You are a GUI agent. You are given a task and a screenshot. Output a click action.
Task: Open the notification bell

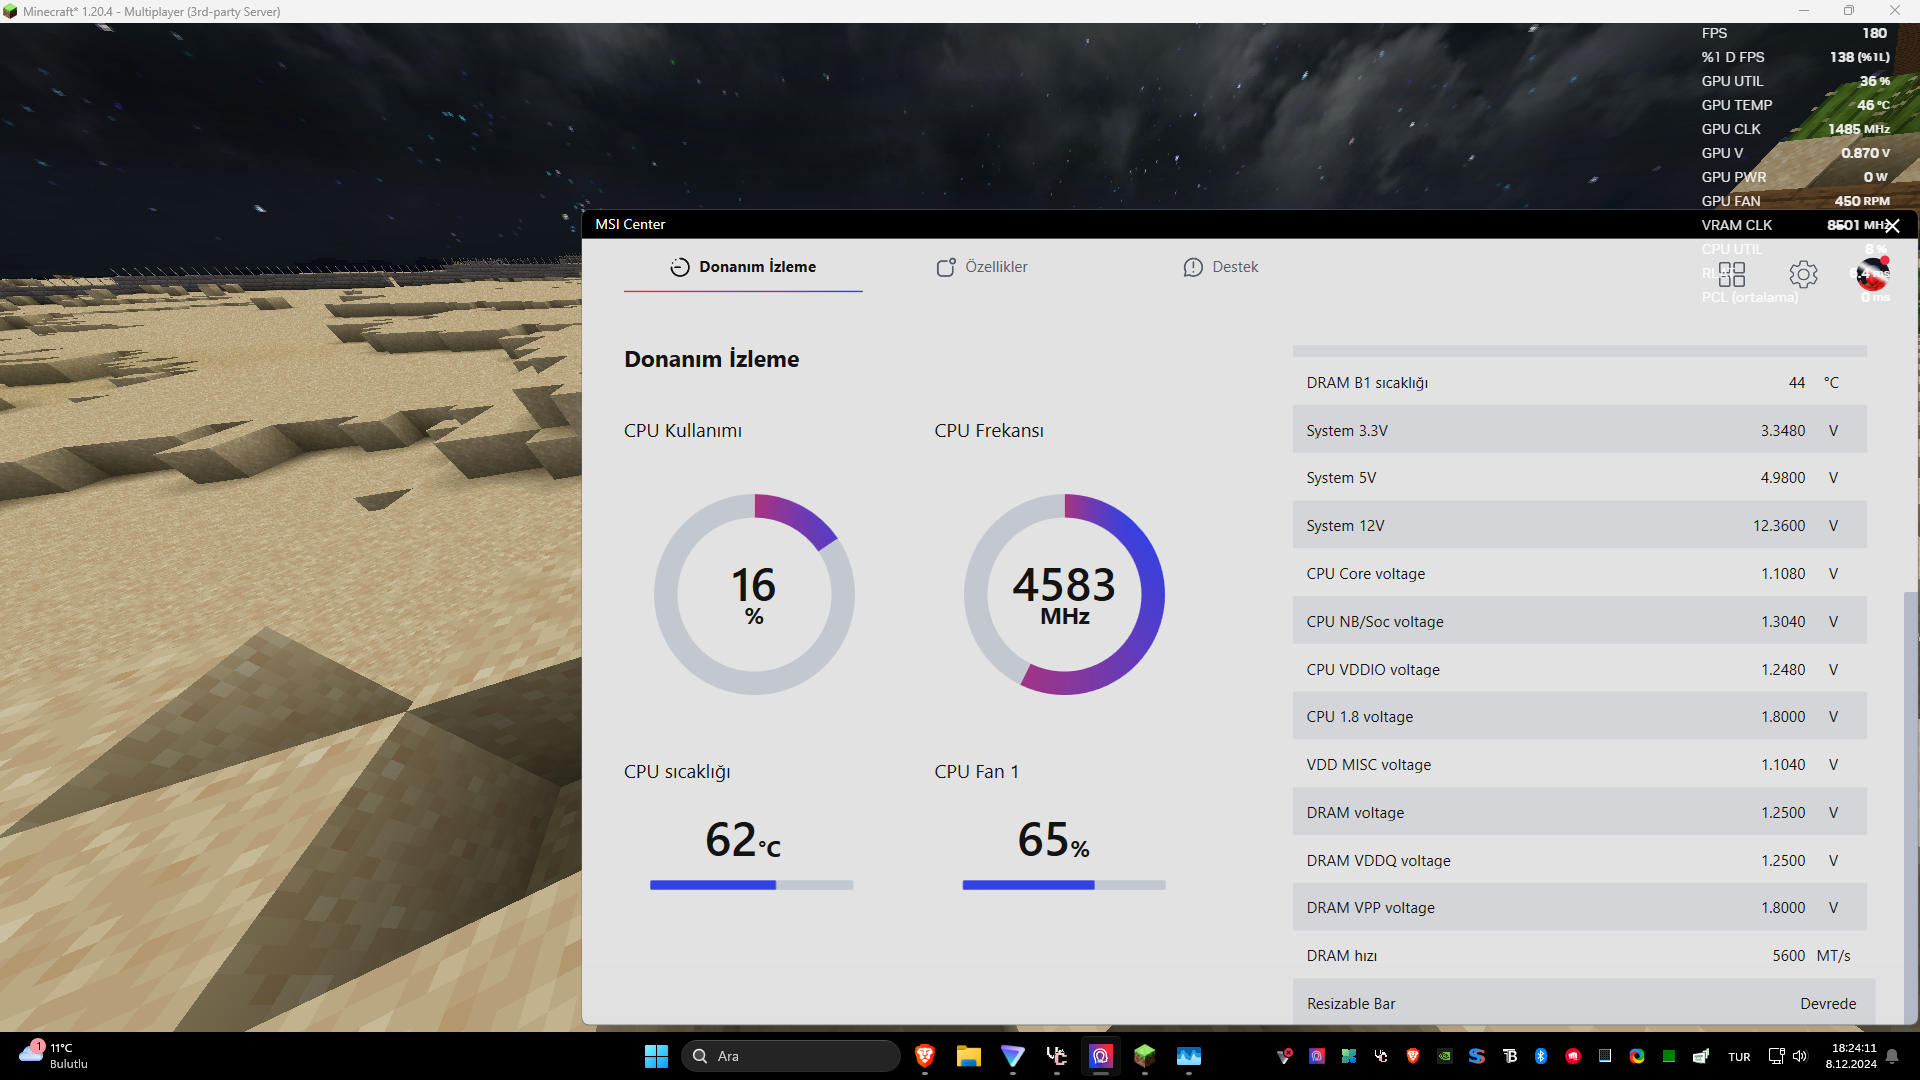[1892, 1056]
